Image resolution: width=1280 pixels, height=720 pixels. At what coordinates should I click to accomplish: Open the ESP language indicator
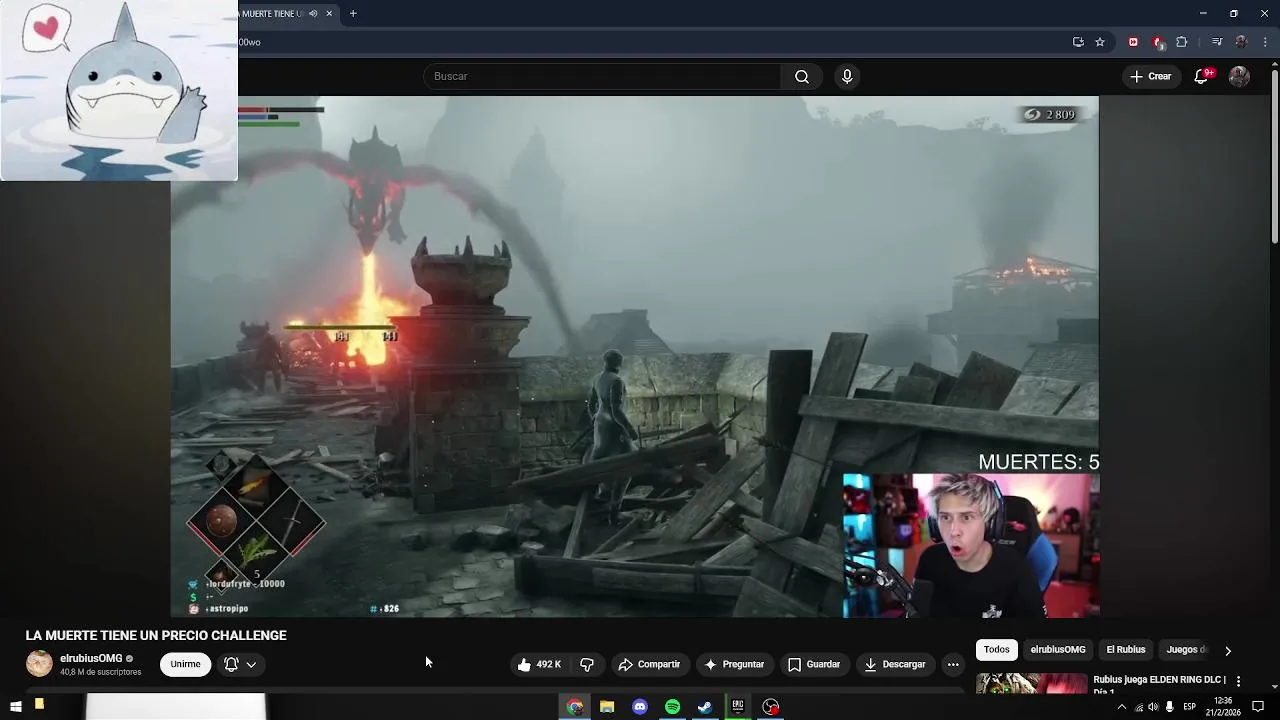tap(1189, 707)
